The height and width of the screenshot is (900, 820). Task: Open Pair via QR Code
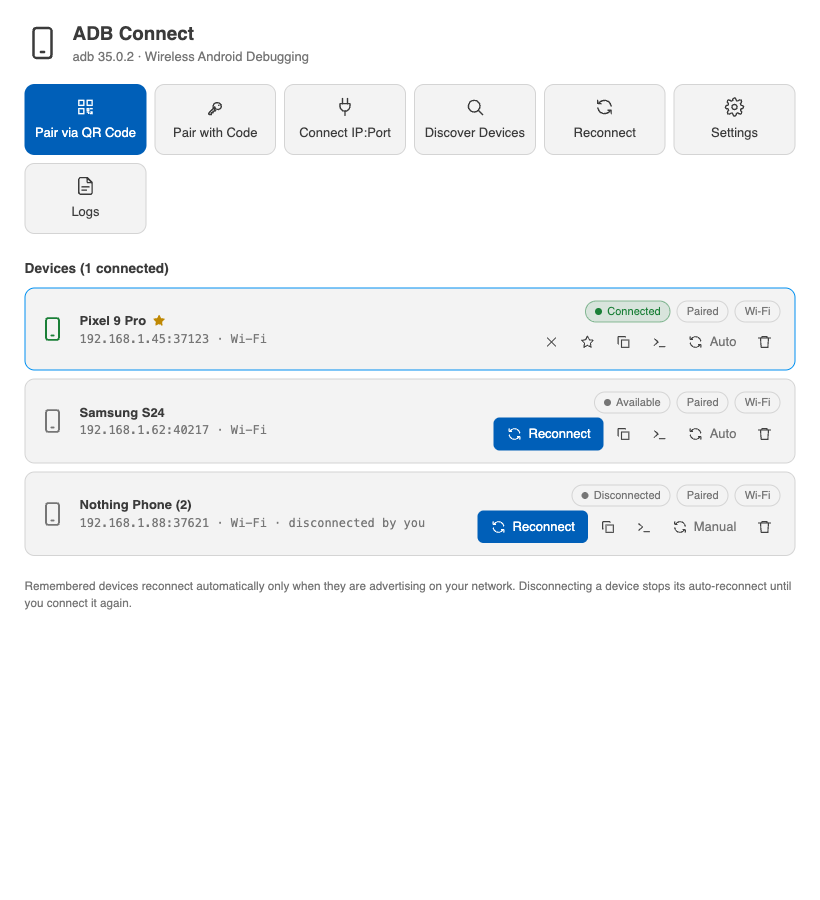pos(86,119)
